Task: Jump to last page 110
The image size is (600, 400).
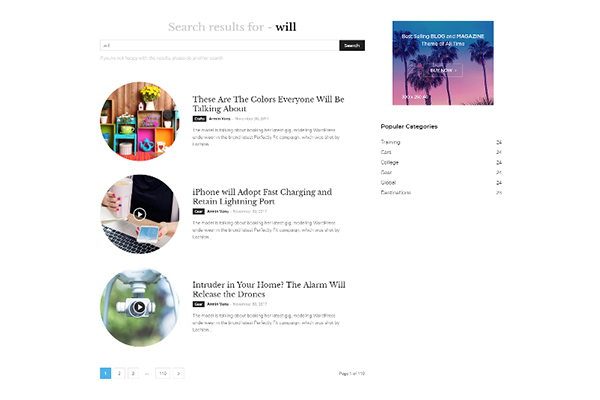Action: 163,373
